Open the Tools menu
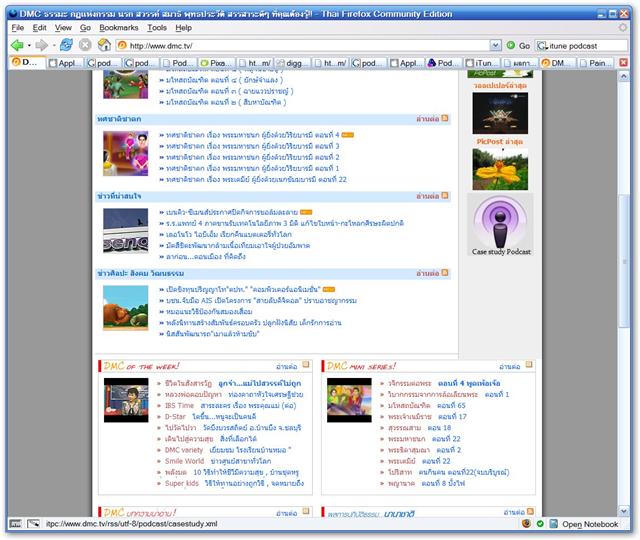The width and height of the screenshot is (640, 540). 157,28
